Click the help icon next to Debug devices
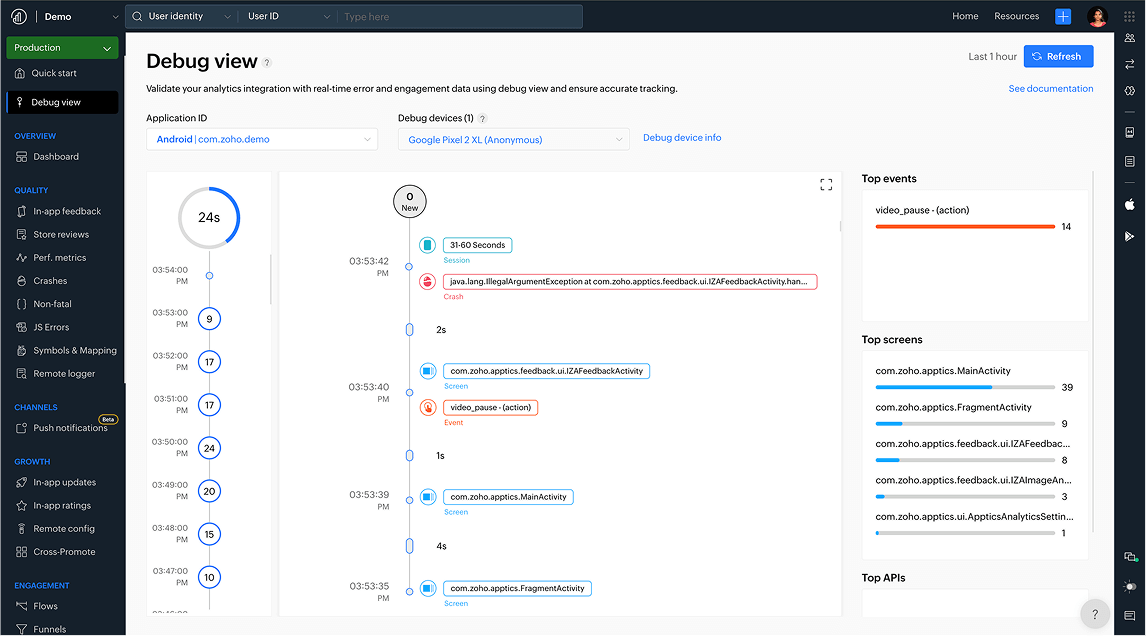1146x636 pixels. (482, 118)
